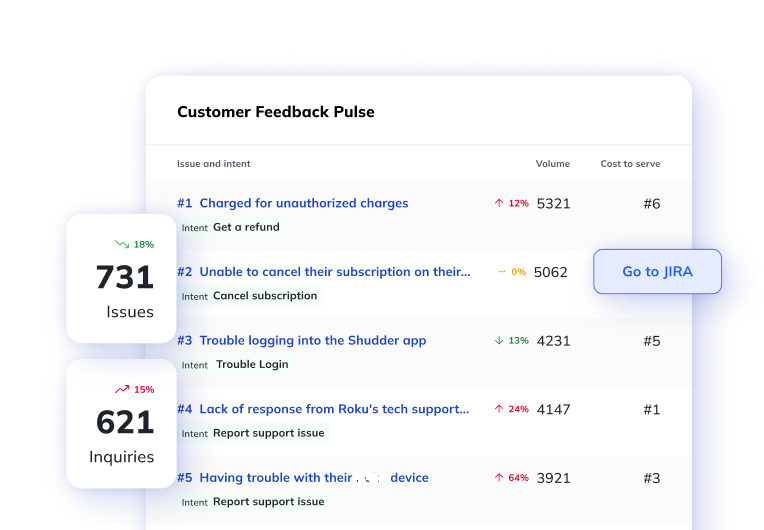Click the green down arrow next to 13%
The height and width of the screenshot is (530, 764).
[x=499, y=341]
